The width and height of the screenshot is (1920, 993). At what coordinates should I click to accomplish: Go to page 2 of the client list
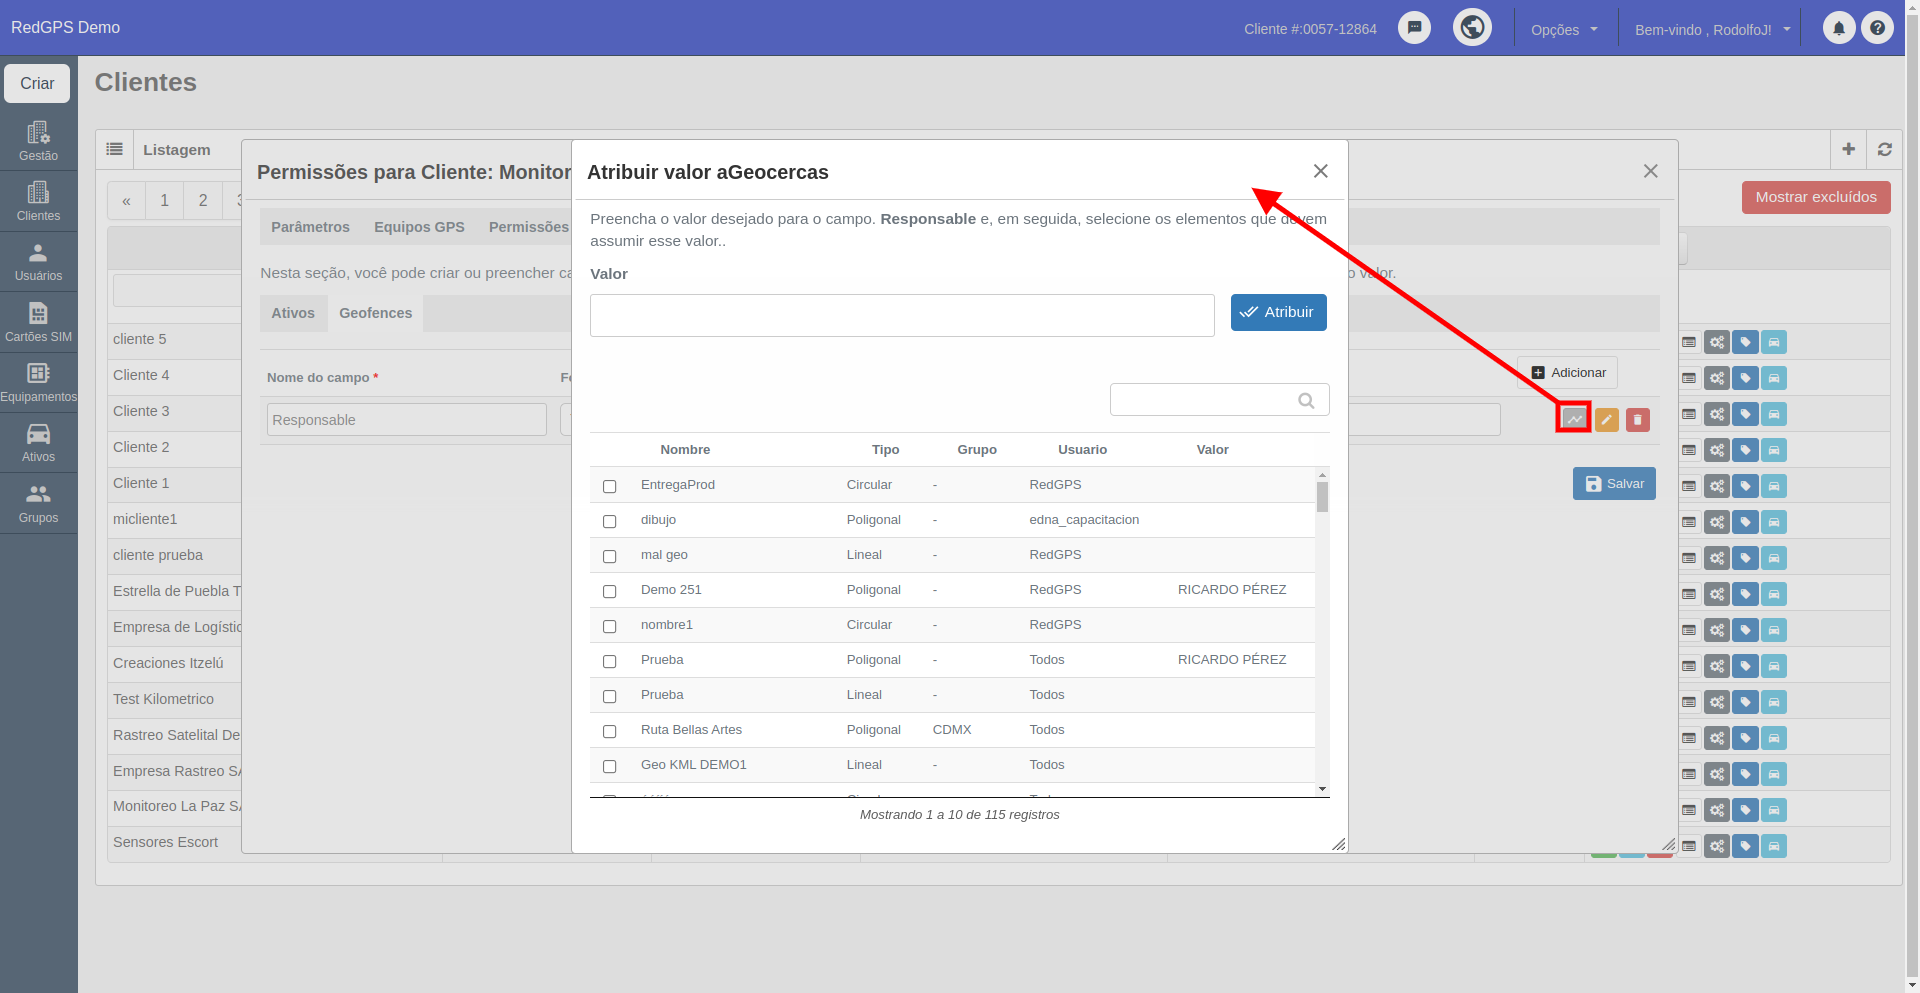[x=203, y=200]
